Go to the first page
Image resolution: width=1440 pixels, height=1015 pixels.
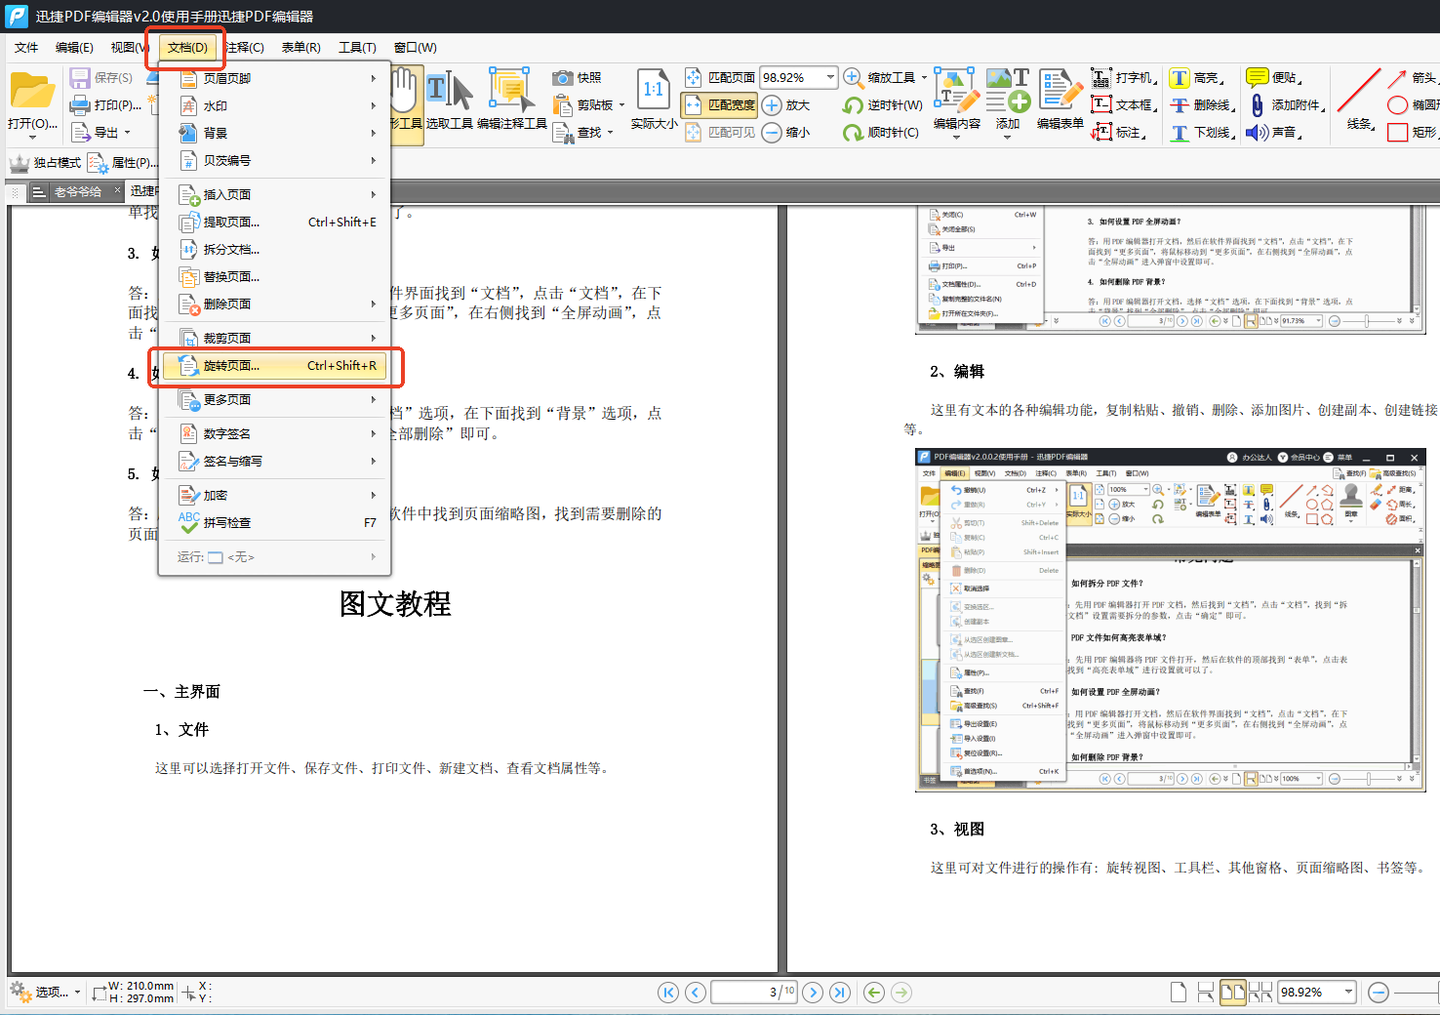668,992
